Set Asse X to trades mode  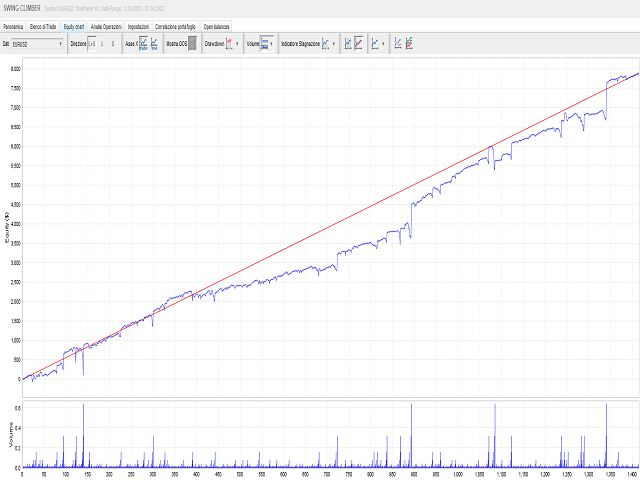144,44
